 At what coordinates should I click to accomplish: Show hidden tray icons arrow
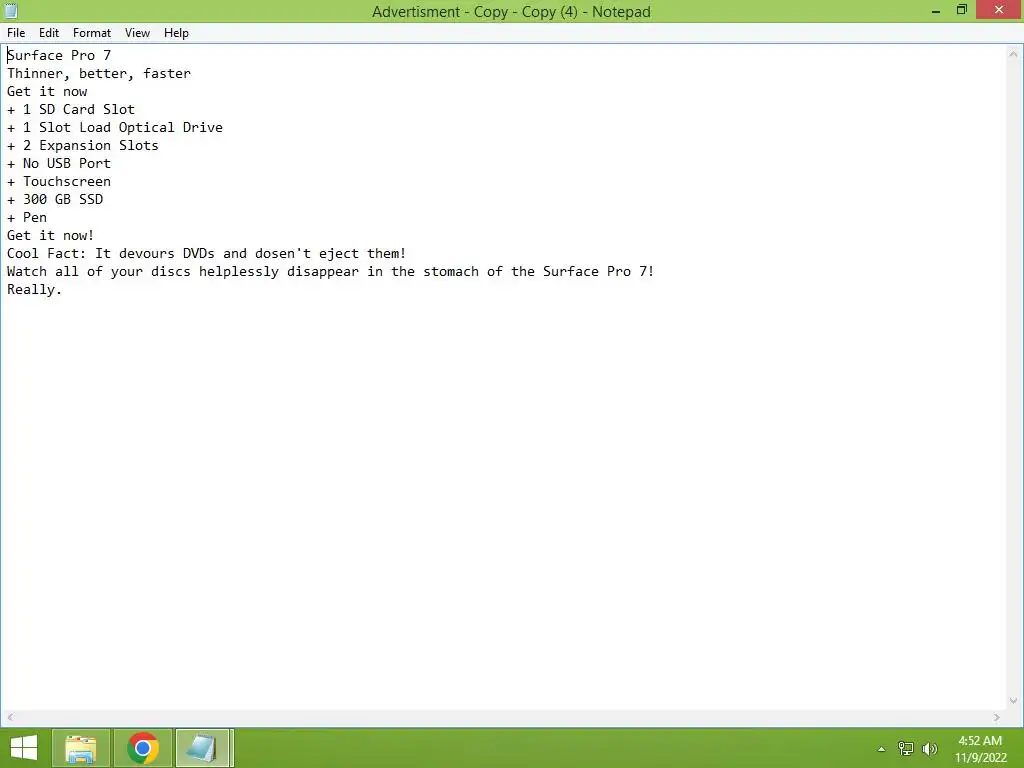click(x=881, y=749)
